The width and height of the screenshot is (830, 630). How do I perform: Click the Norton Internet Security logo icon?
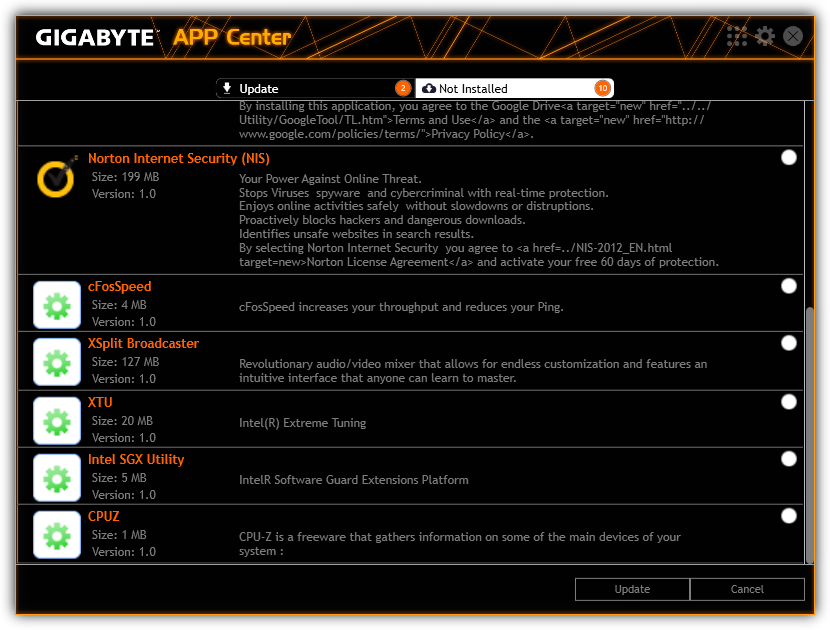[x=57, y=176]
